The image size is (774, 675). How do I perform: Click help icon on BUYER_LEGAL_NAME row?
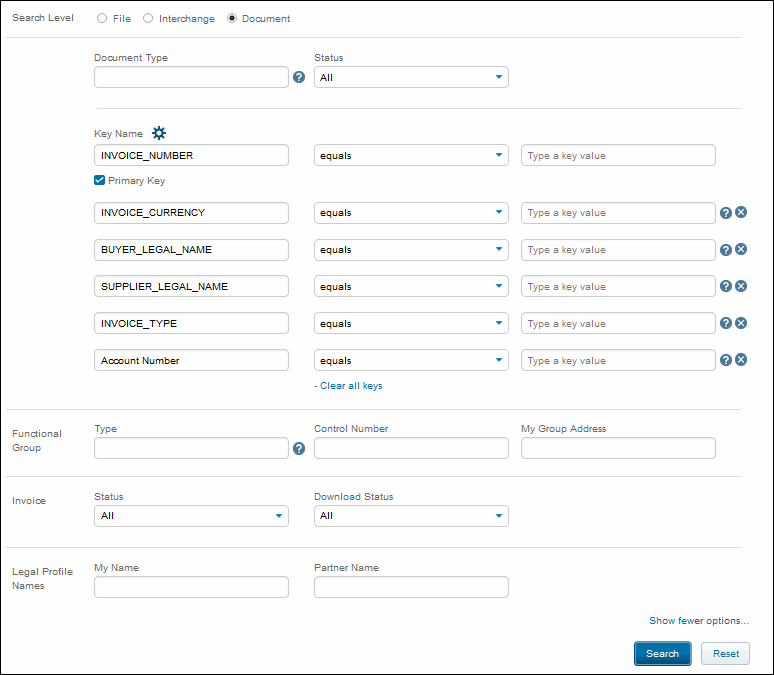[x=726, y=250]
